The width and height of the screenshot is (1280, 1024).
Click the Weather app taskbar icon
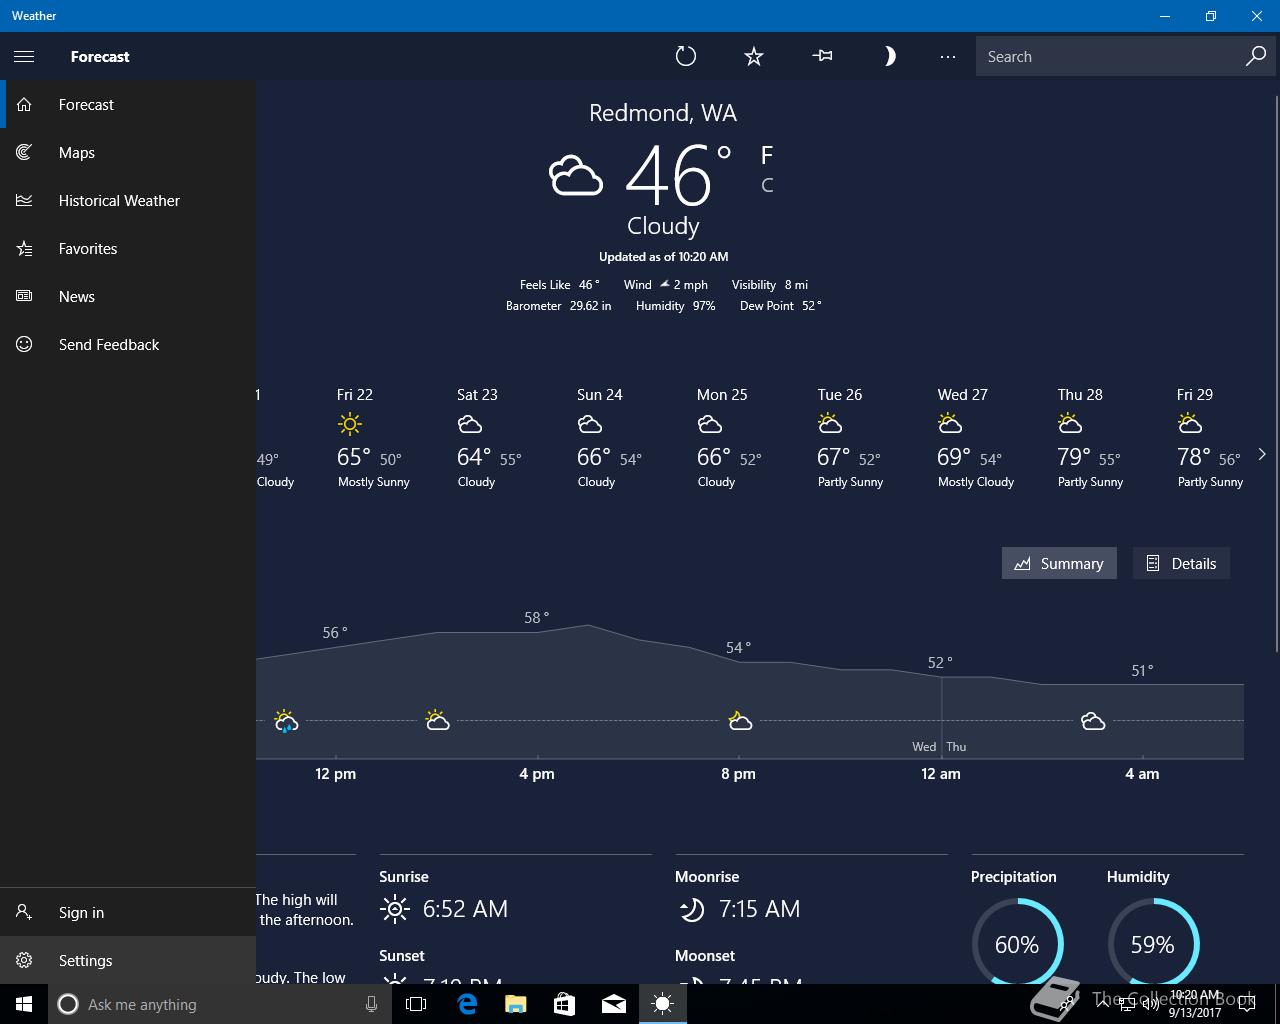[663, 1004]
